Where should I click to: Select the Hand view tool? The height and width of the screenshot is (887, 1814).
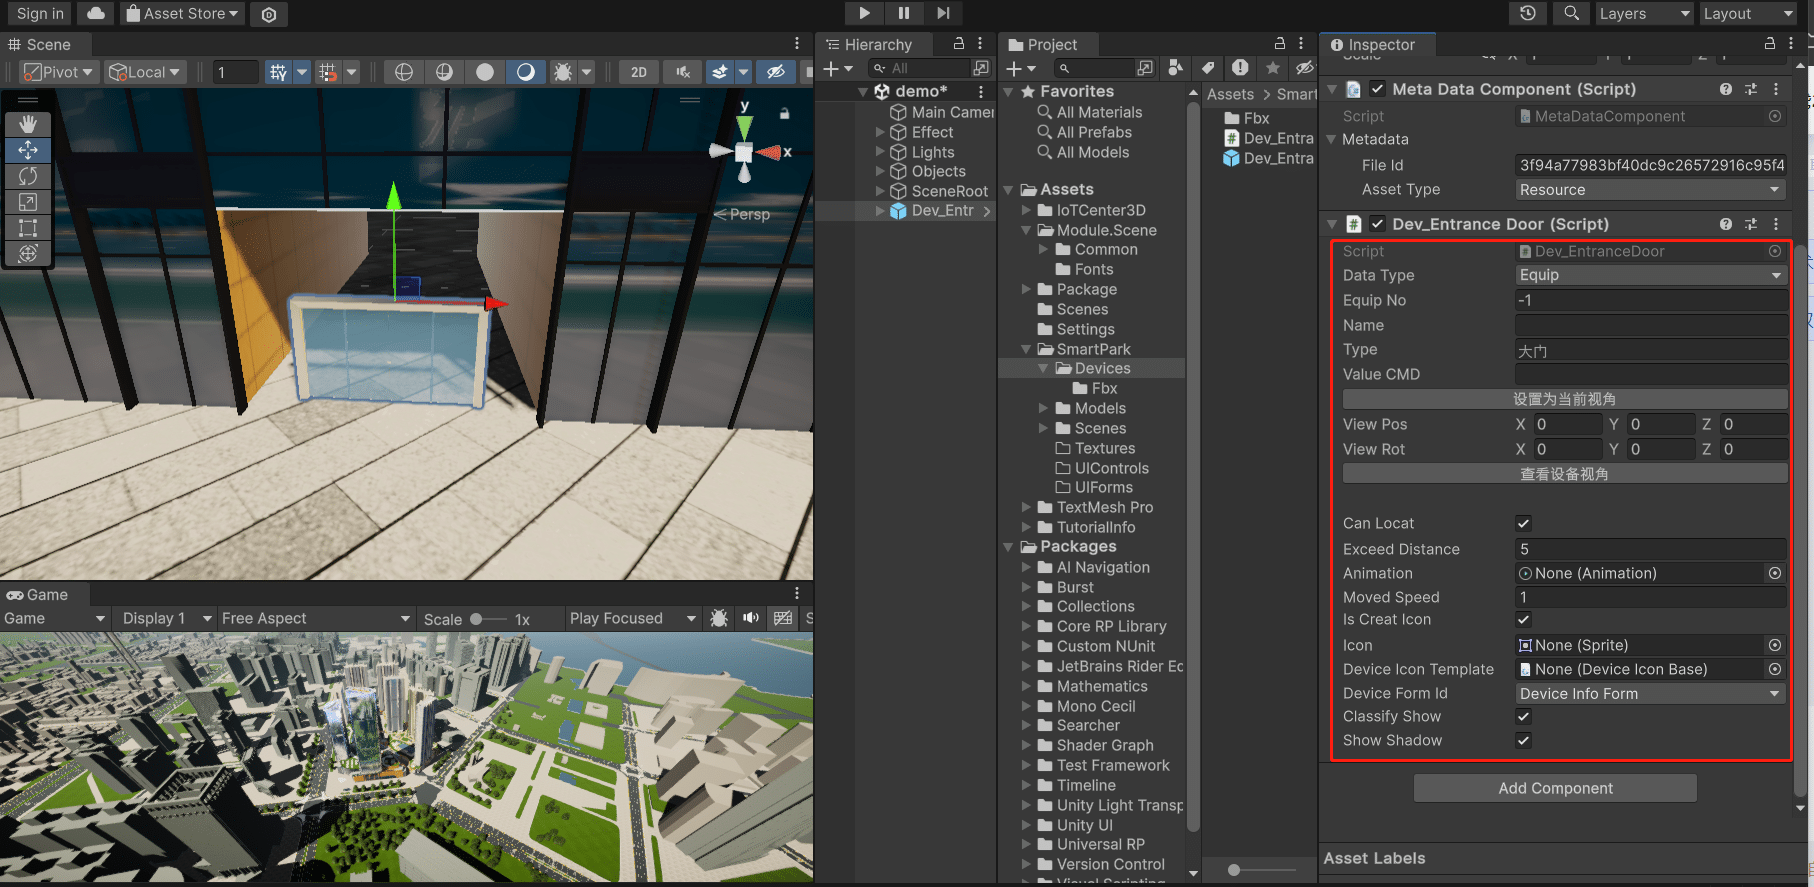click(28, 124)
